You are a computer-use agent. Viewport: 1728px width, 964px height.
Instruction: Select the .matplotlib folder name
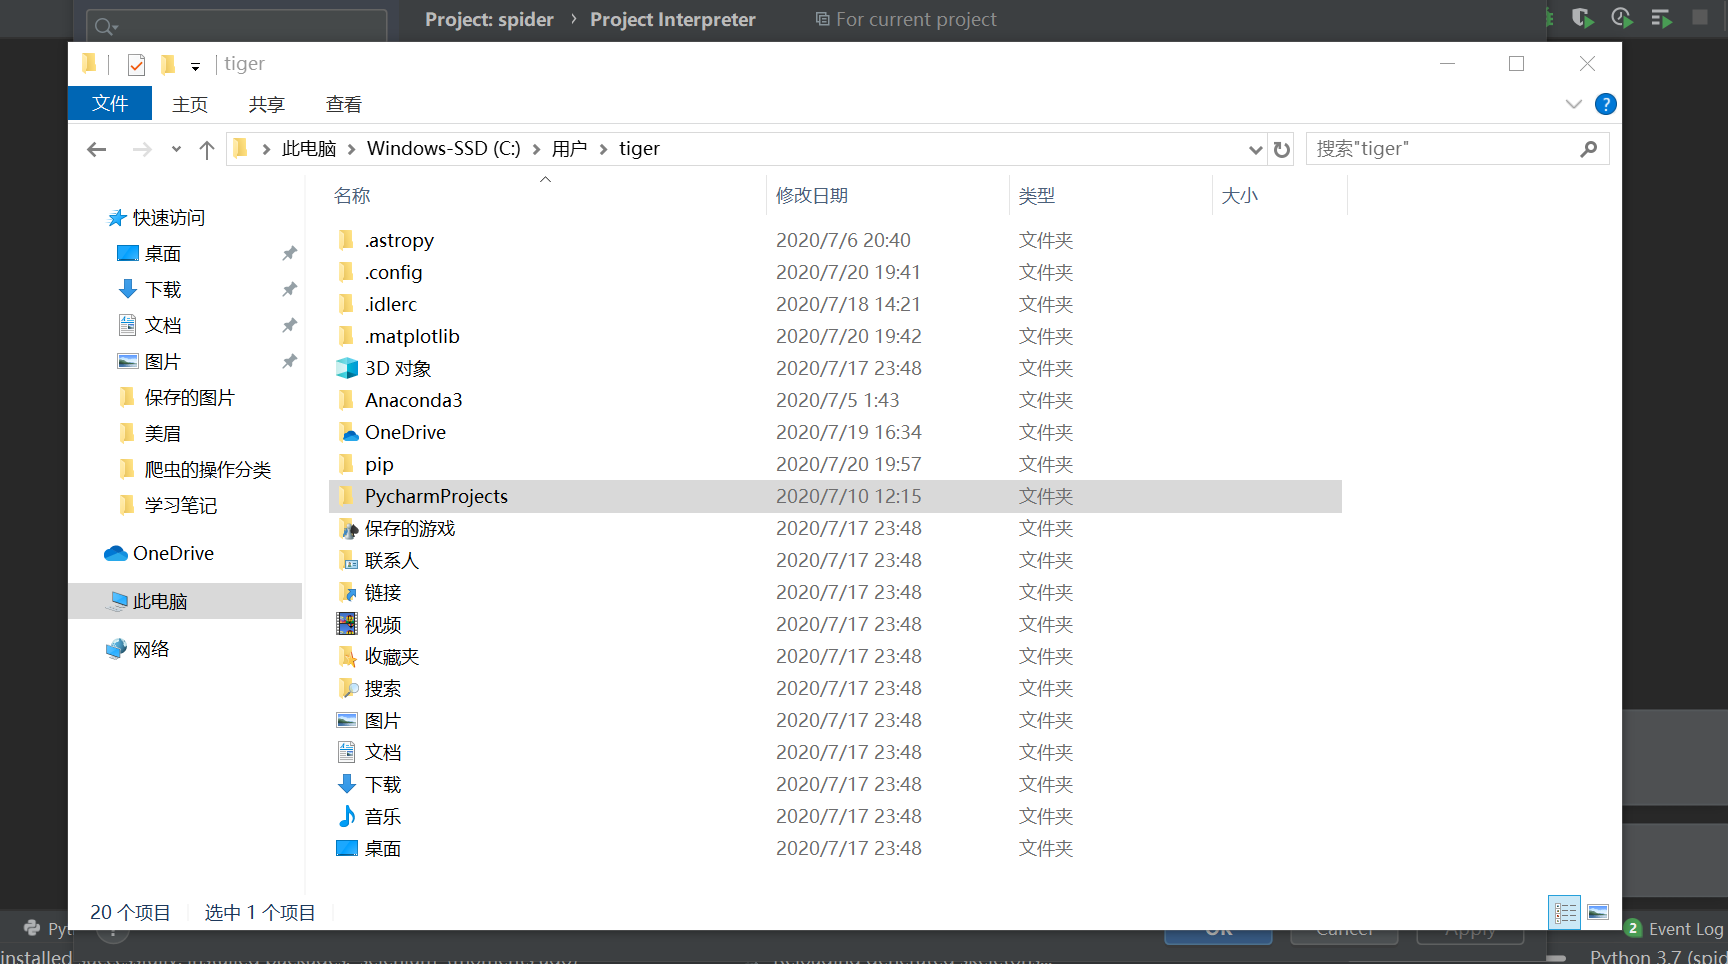412,336
